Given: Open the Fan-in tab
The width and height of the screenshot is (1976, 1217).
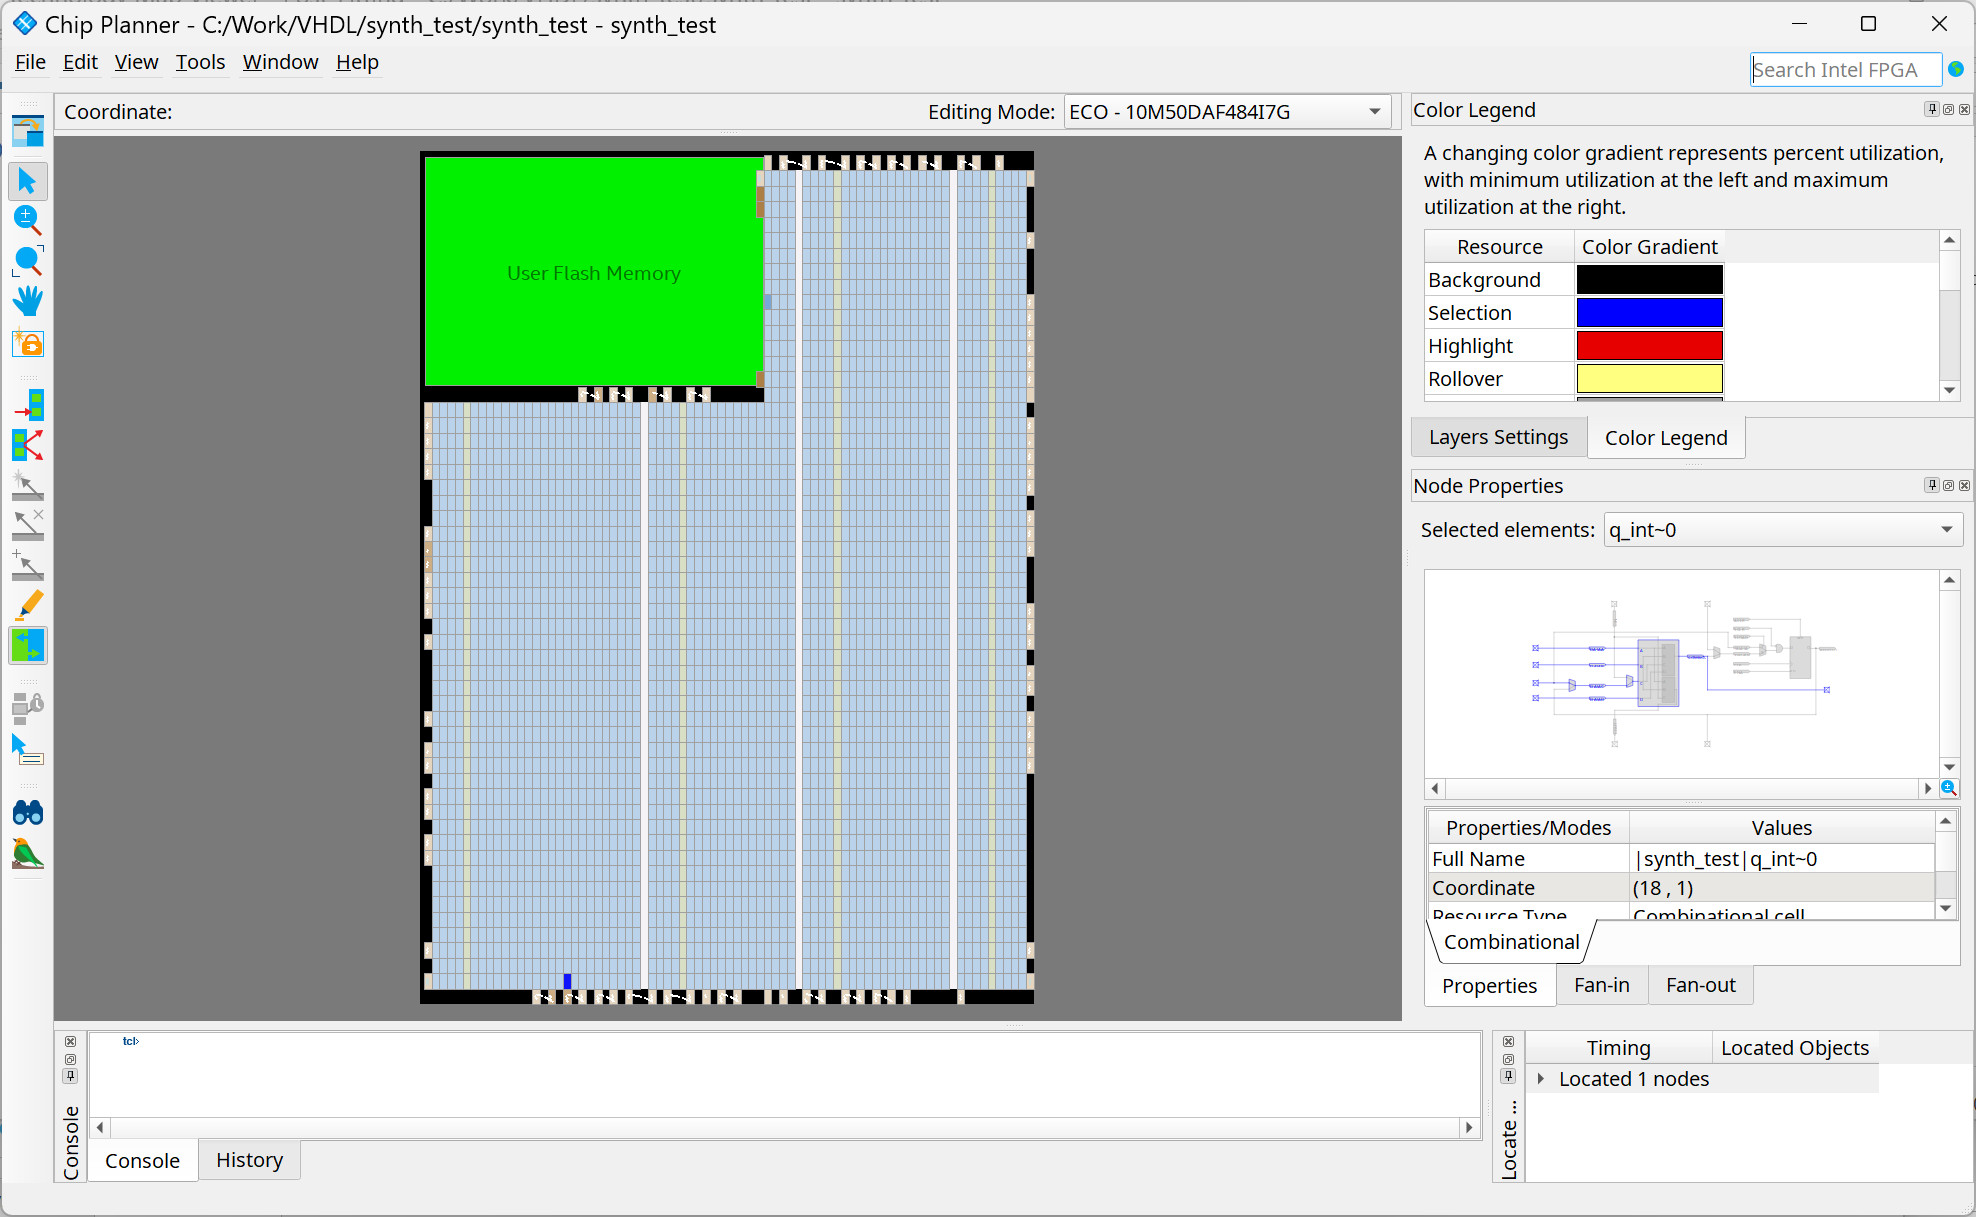Looking at the screenshot, I should 1601,985.
